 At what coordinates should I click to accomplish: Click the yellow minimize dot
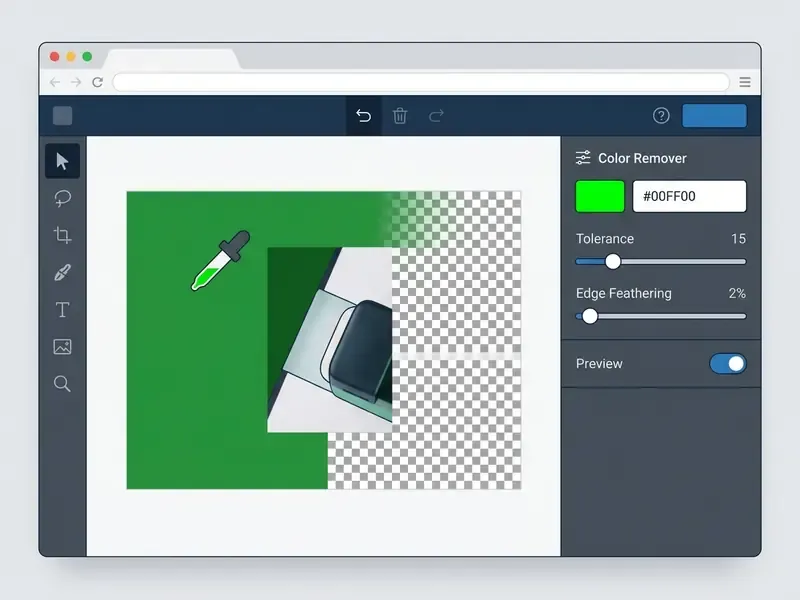click(71, 57)
